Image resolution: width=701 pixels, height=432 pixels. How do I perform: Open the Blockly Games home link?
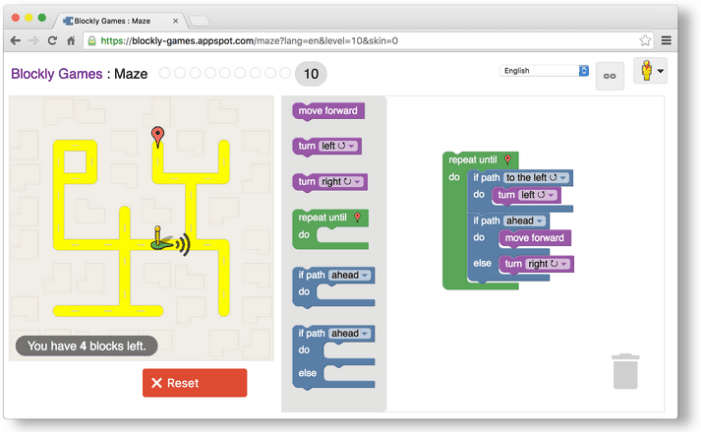(x=56, y=74)
